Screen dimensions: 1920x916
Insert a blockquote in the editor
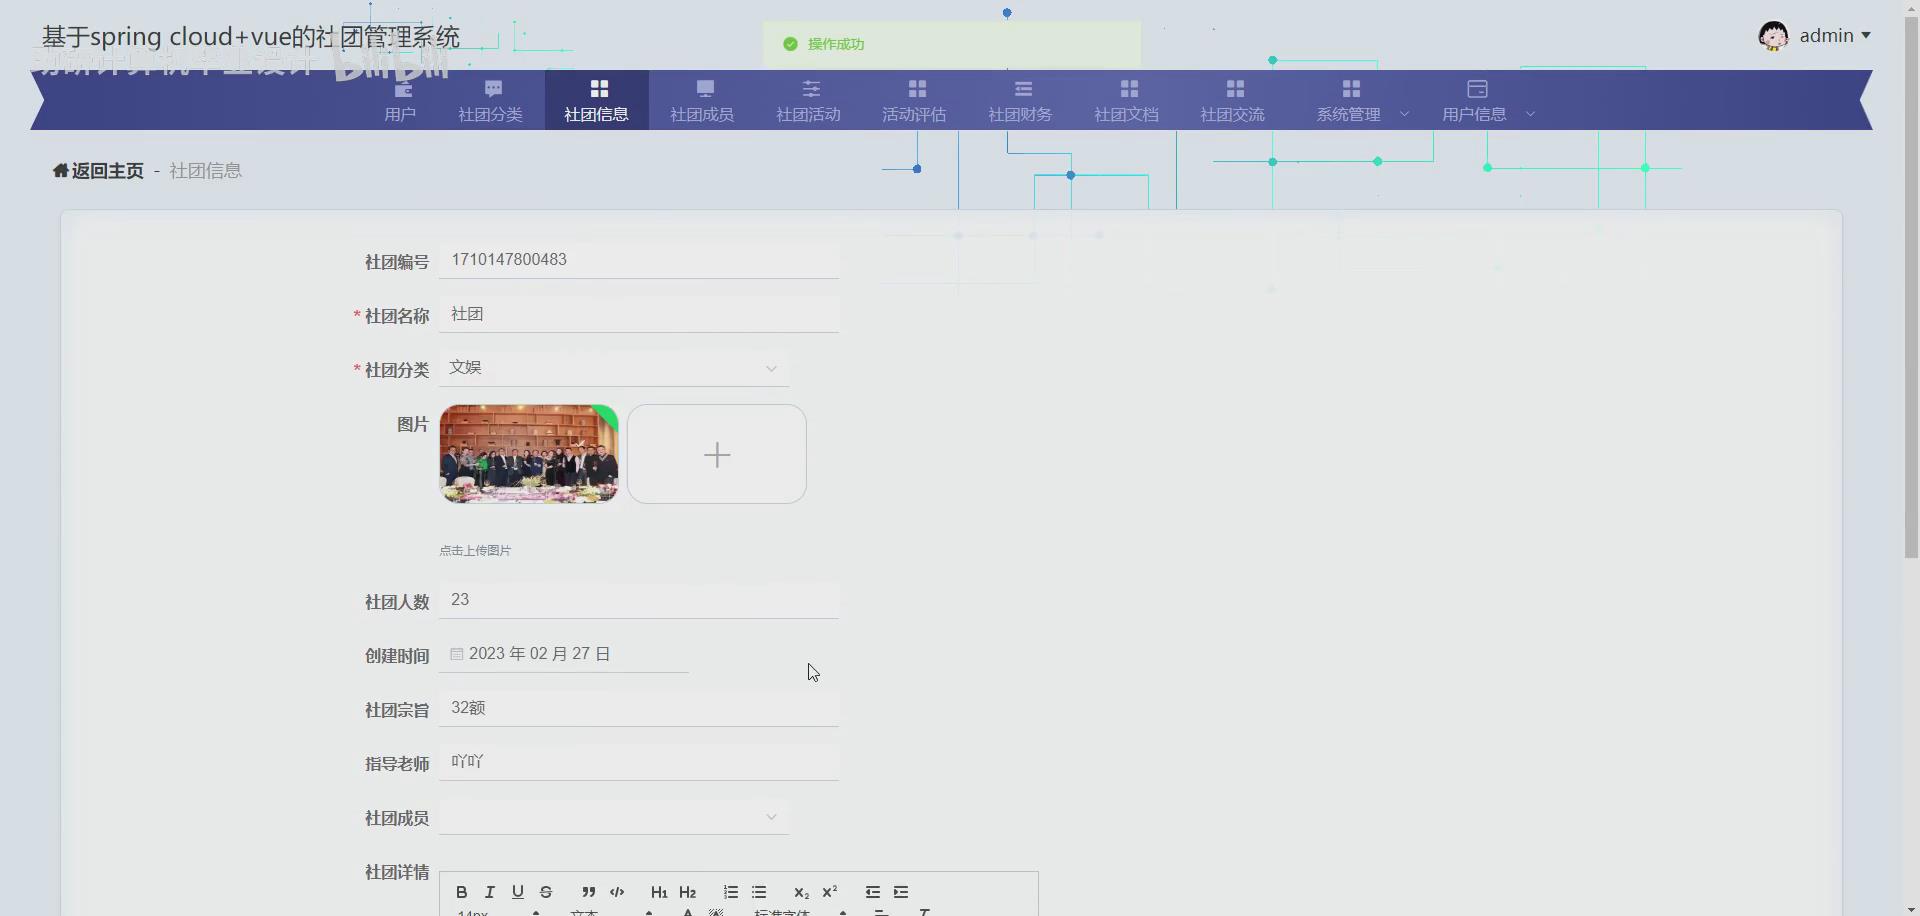[x=588, y=891]
